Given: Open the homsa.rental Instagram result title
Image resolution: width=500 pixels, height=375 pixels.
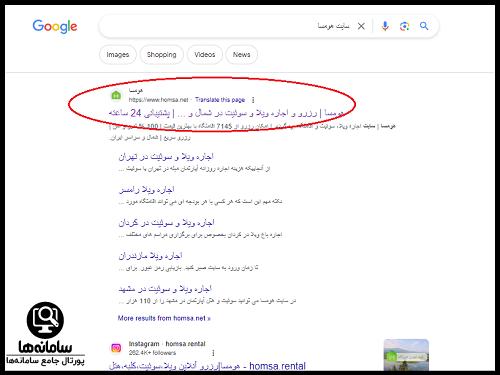Looking at the screenshot, I should [207, 366].
